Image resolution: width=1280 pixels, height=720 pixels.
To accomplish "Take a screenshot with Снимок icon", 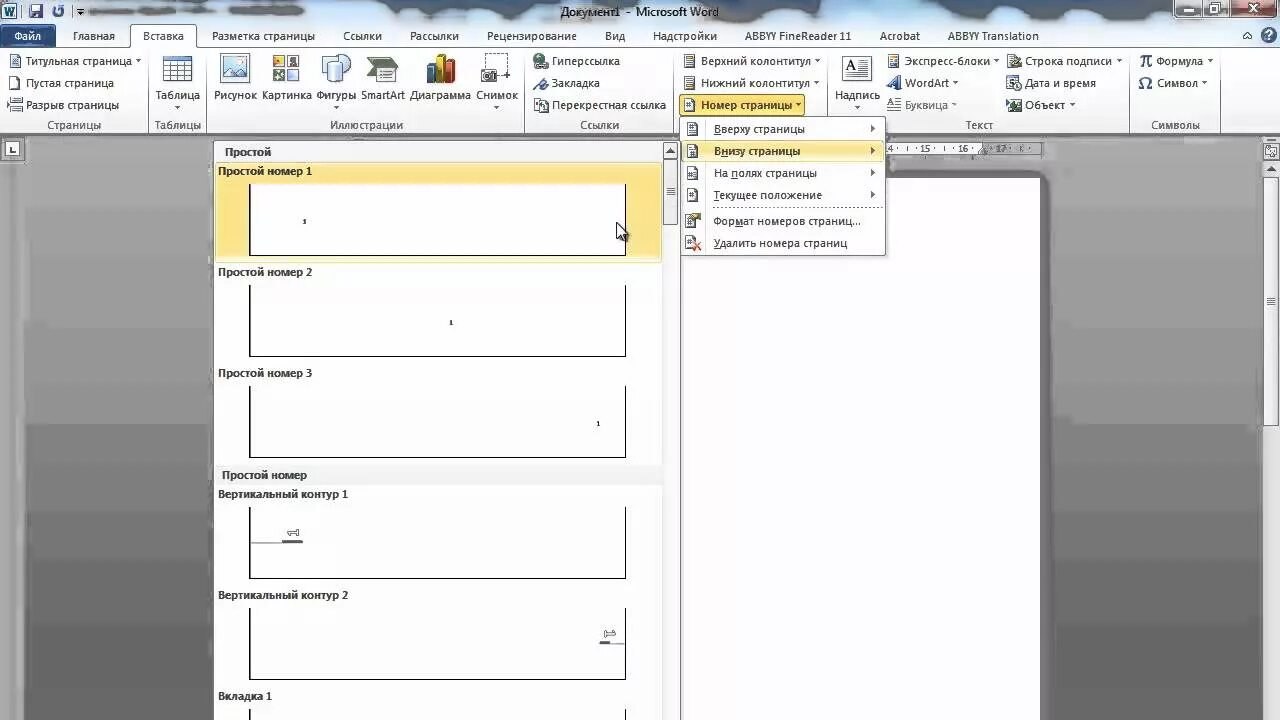I will point(497,82).
